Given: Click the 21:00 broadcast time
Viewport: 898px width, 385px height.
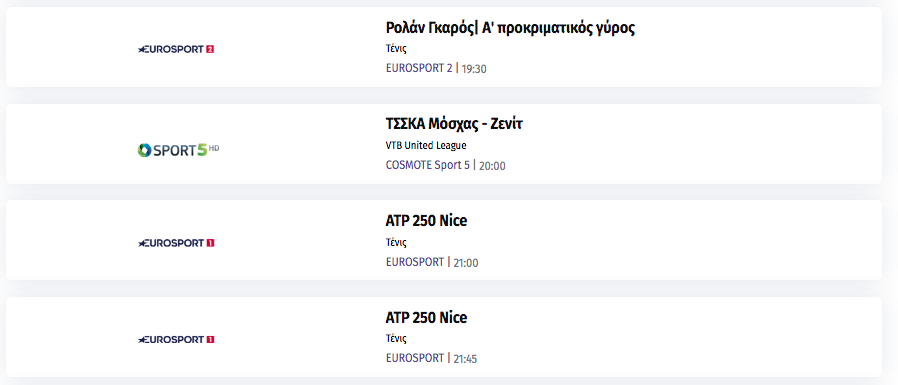Looking at the screenshot, I should point(466,262).
